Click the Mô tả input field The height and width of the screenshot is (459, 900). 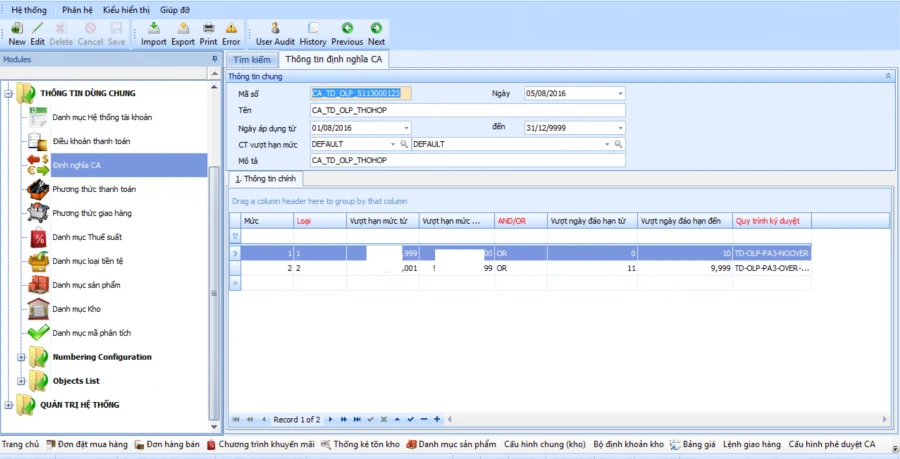pyautogui.click(x=468, y=160)
